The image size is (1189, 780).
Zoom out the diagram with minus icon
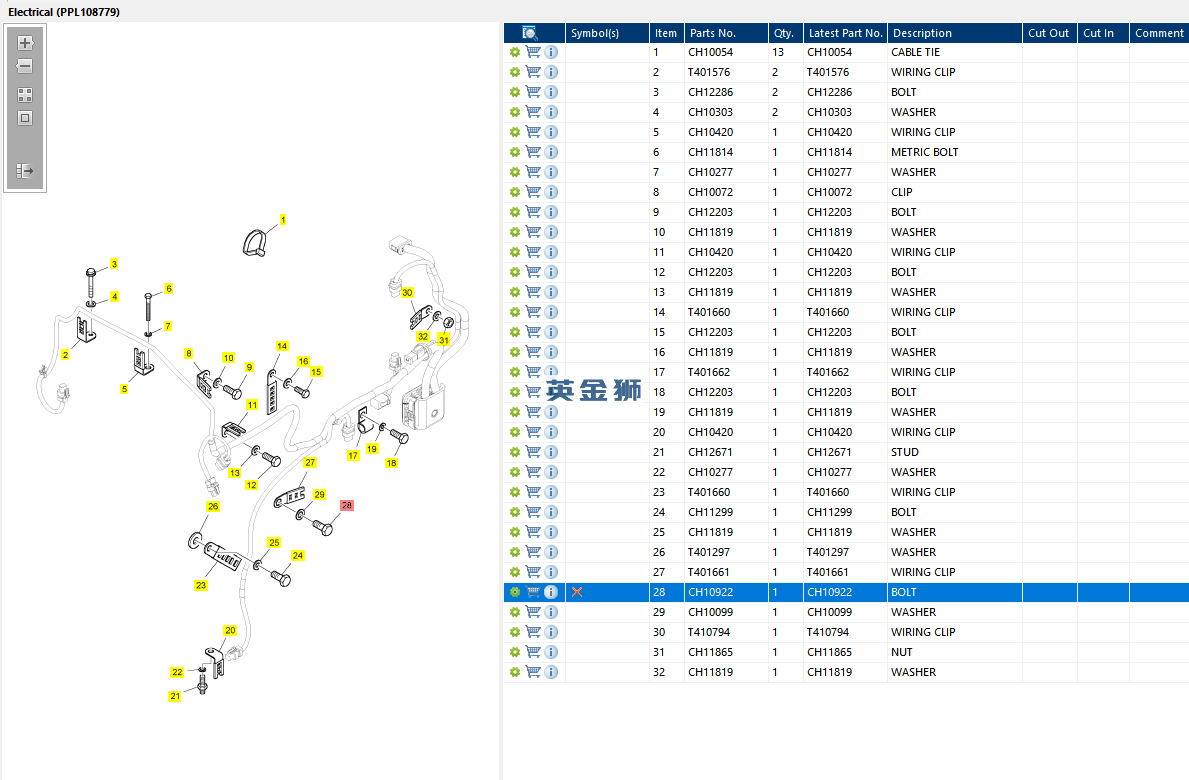click(x=25, y=66)
